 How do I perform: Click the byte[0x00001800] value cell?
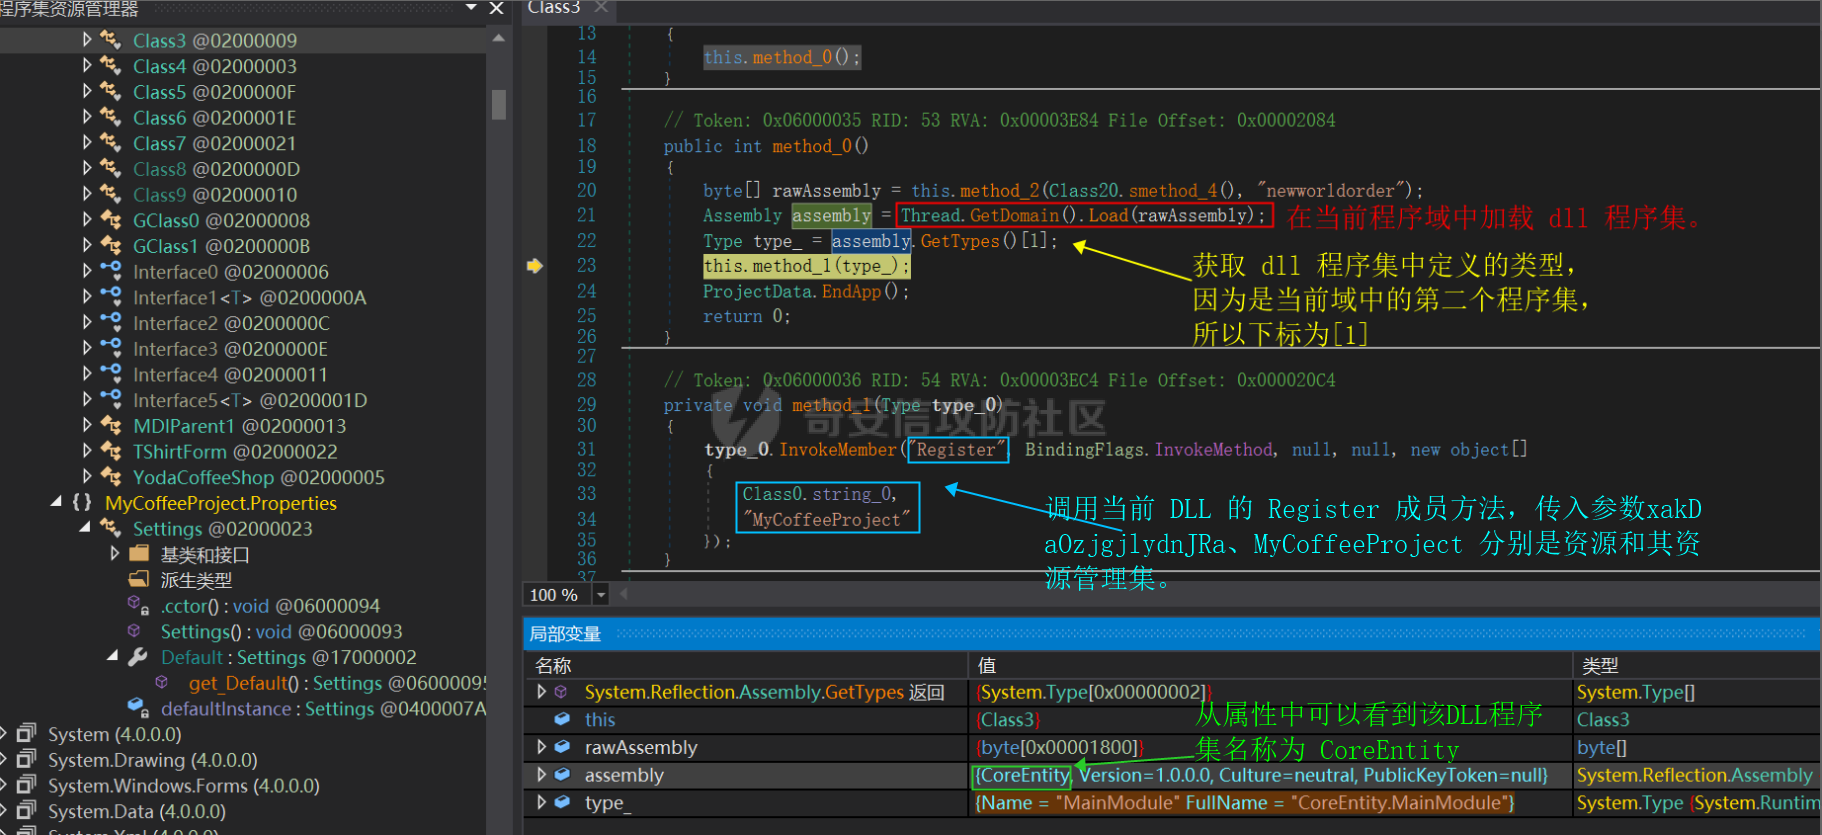1270,747
